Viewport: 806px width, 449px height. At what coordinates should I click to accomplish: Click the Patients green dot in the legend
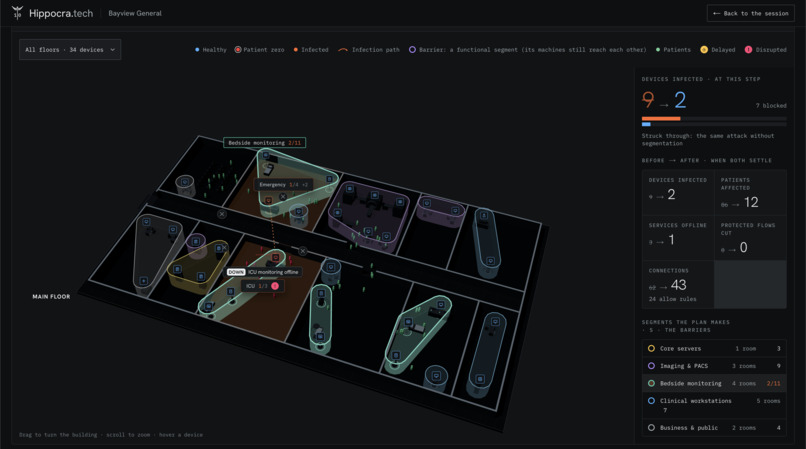point(658,50)
